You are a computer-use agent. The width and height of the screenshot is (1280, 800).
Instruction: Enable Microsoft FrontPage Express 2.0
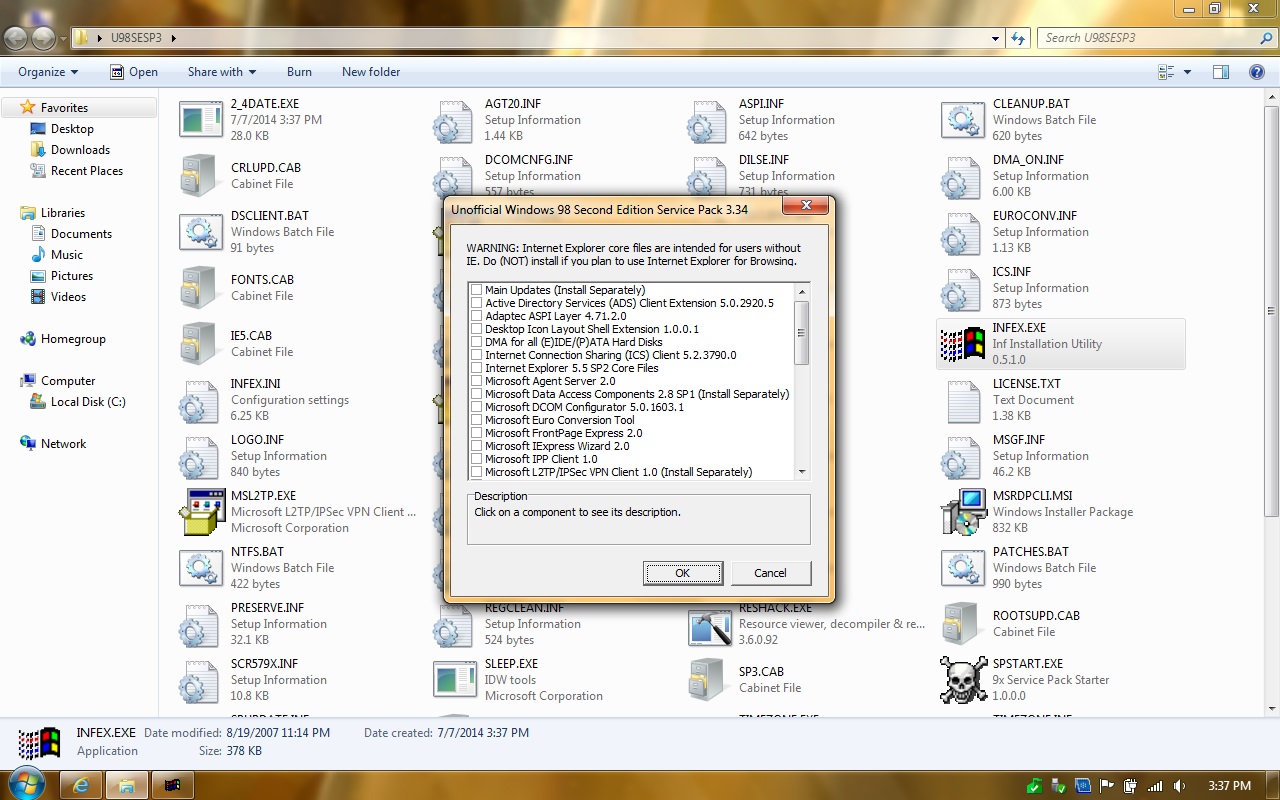coord(477,433)
